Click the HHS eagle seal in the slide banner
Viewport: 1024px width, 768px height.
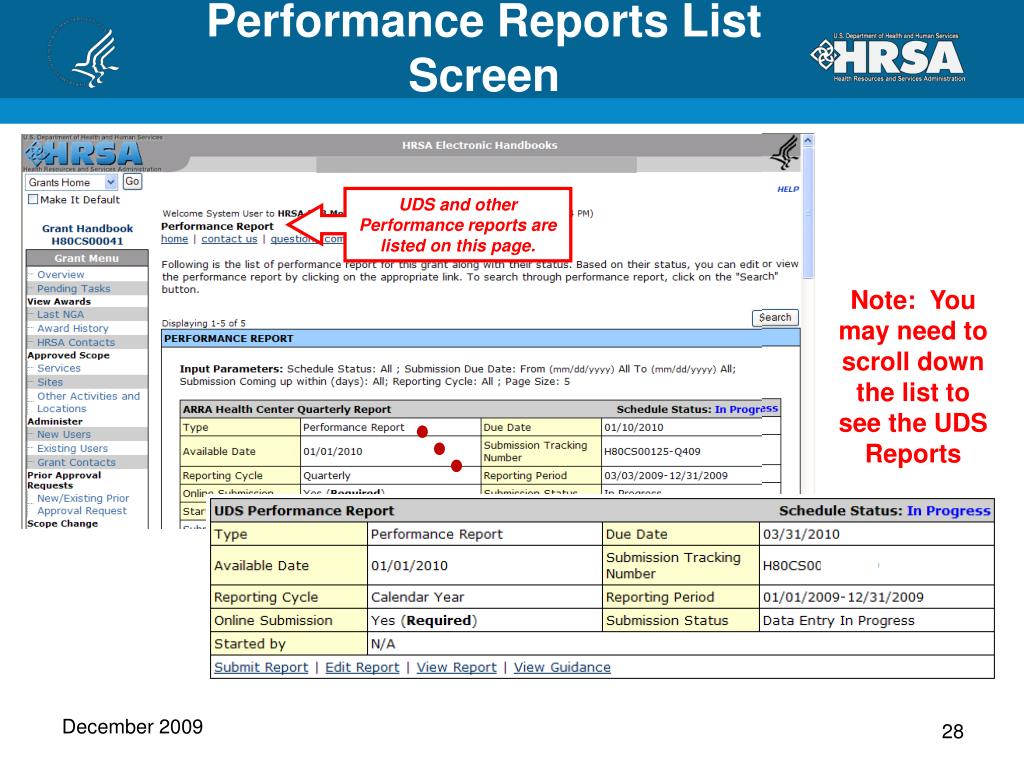coord(85,54)
